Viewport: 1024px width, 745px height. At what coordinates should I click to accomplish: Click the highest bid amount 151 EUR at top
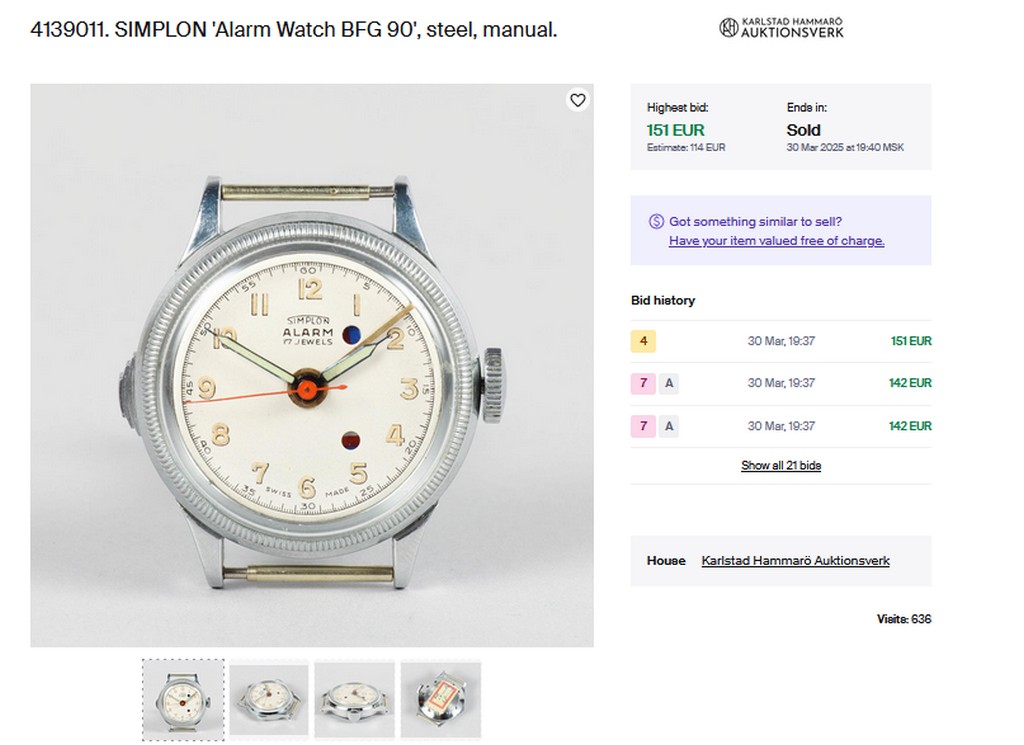676,130
